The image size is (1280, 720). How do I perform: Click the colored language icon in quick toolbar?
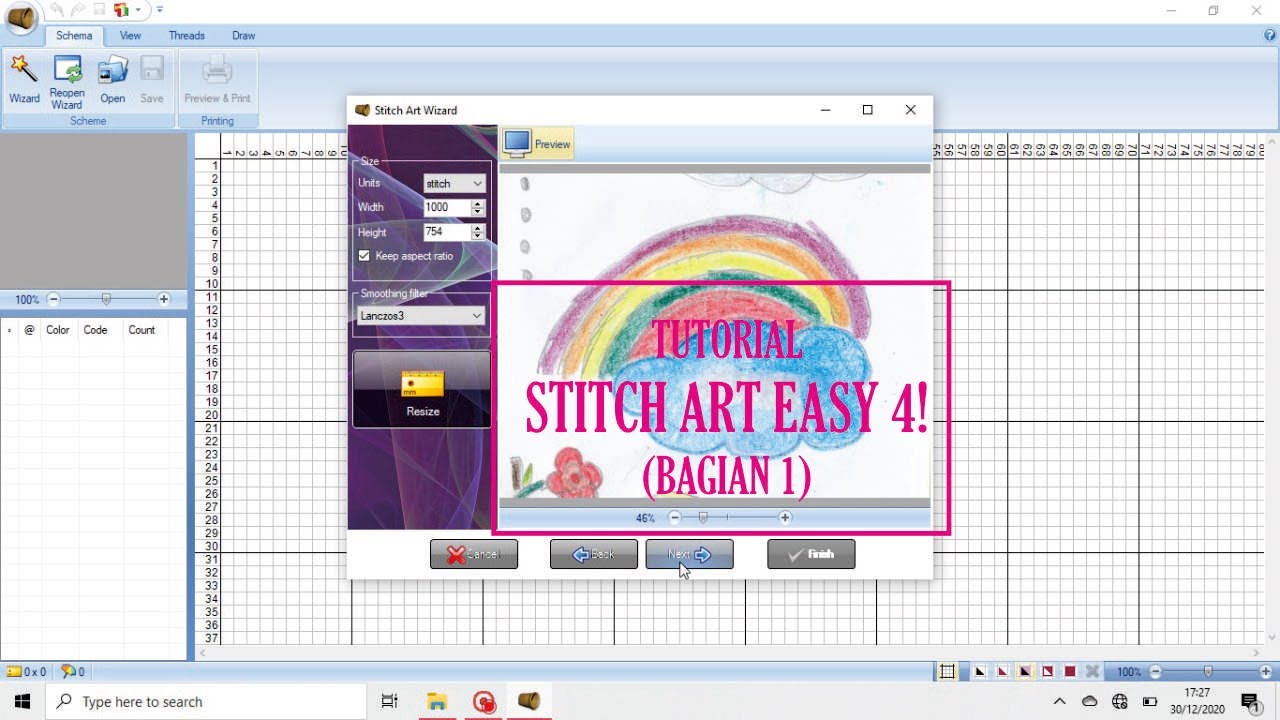[121, 10]
